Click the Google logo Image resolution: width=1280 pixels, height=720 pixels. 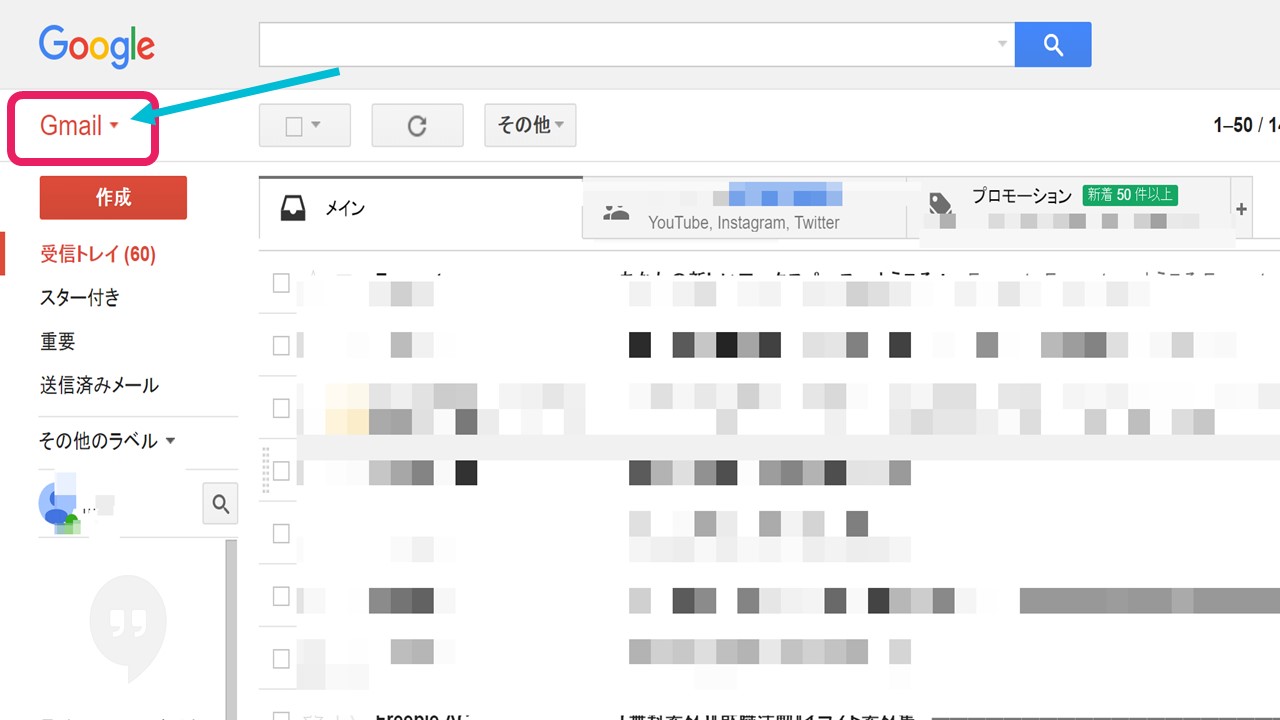coord(97,47)
